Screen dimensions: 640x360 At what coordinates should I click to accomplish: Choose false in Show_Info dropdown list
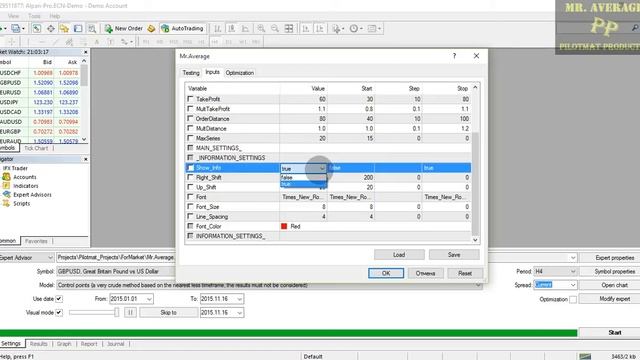coord(303,178)
